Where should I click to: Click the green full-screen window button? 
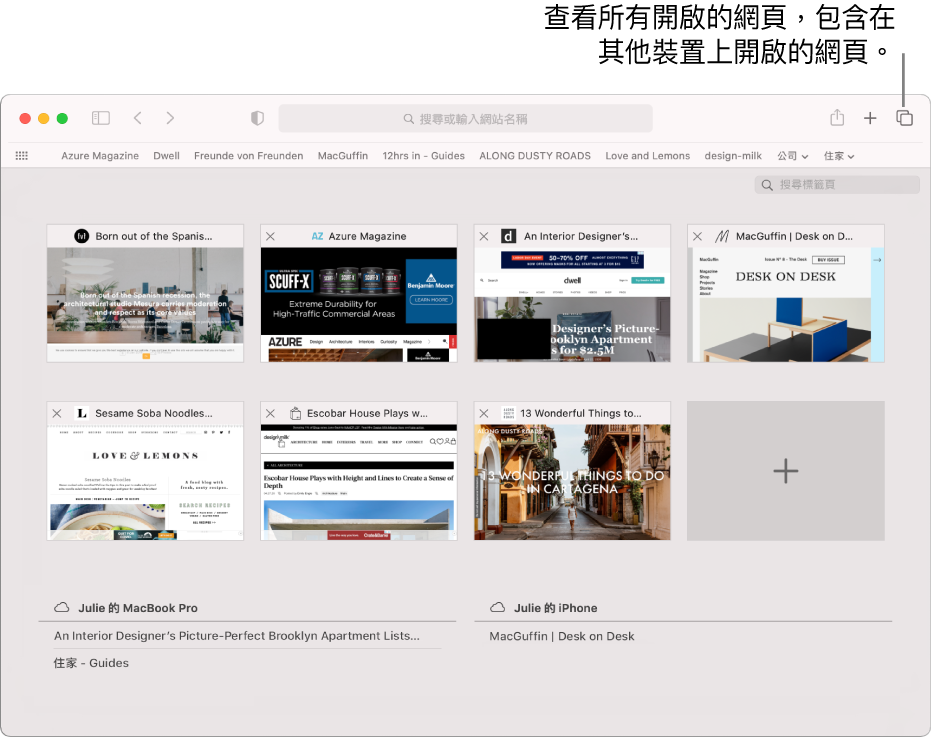[62, 118]
